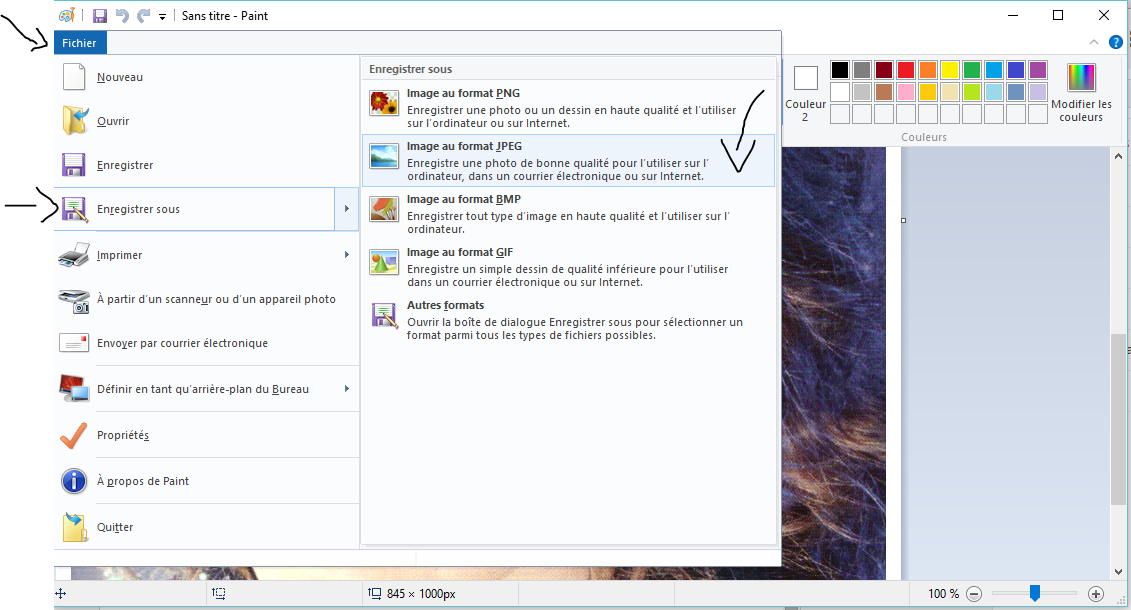Expand the Imprimer submenu arrow

347,255
